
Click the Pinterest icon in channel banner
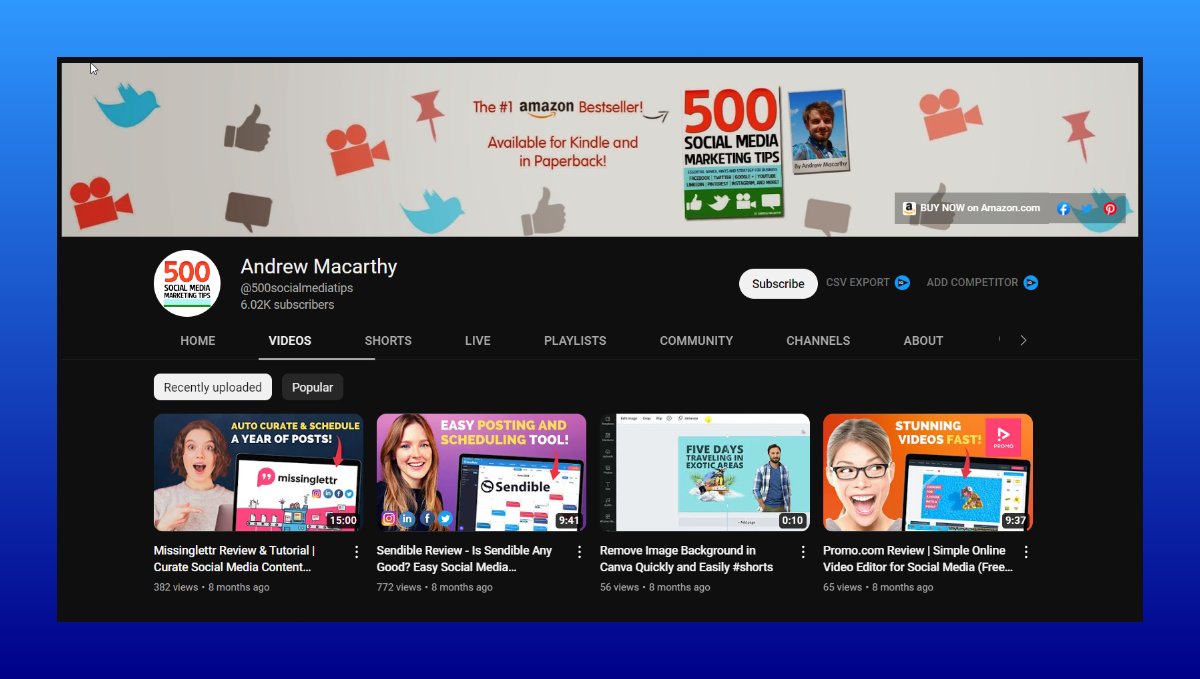coord(1110,209)
